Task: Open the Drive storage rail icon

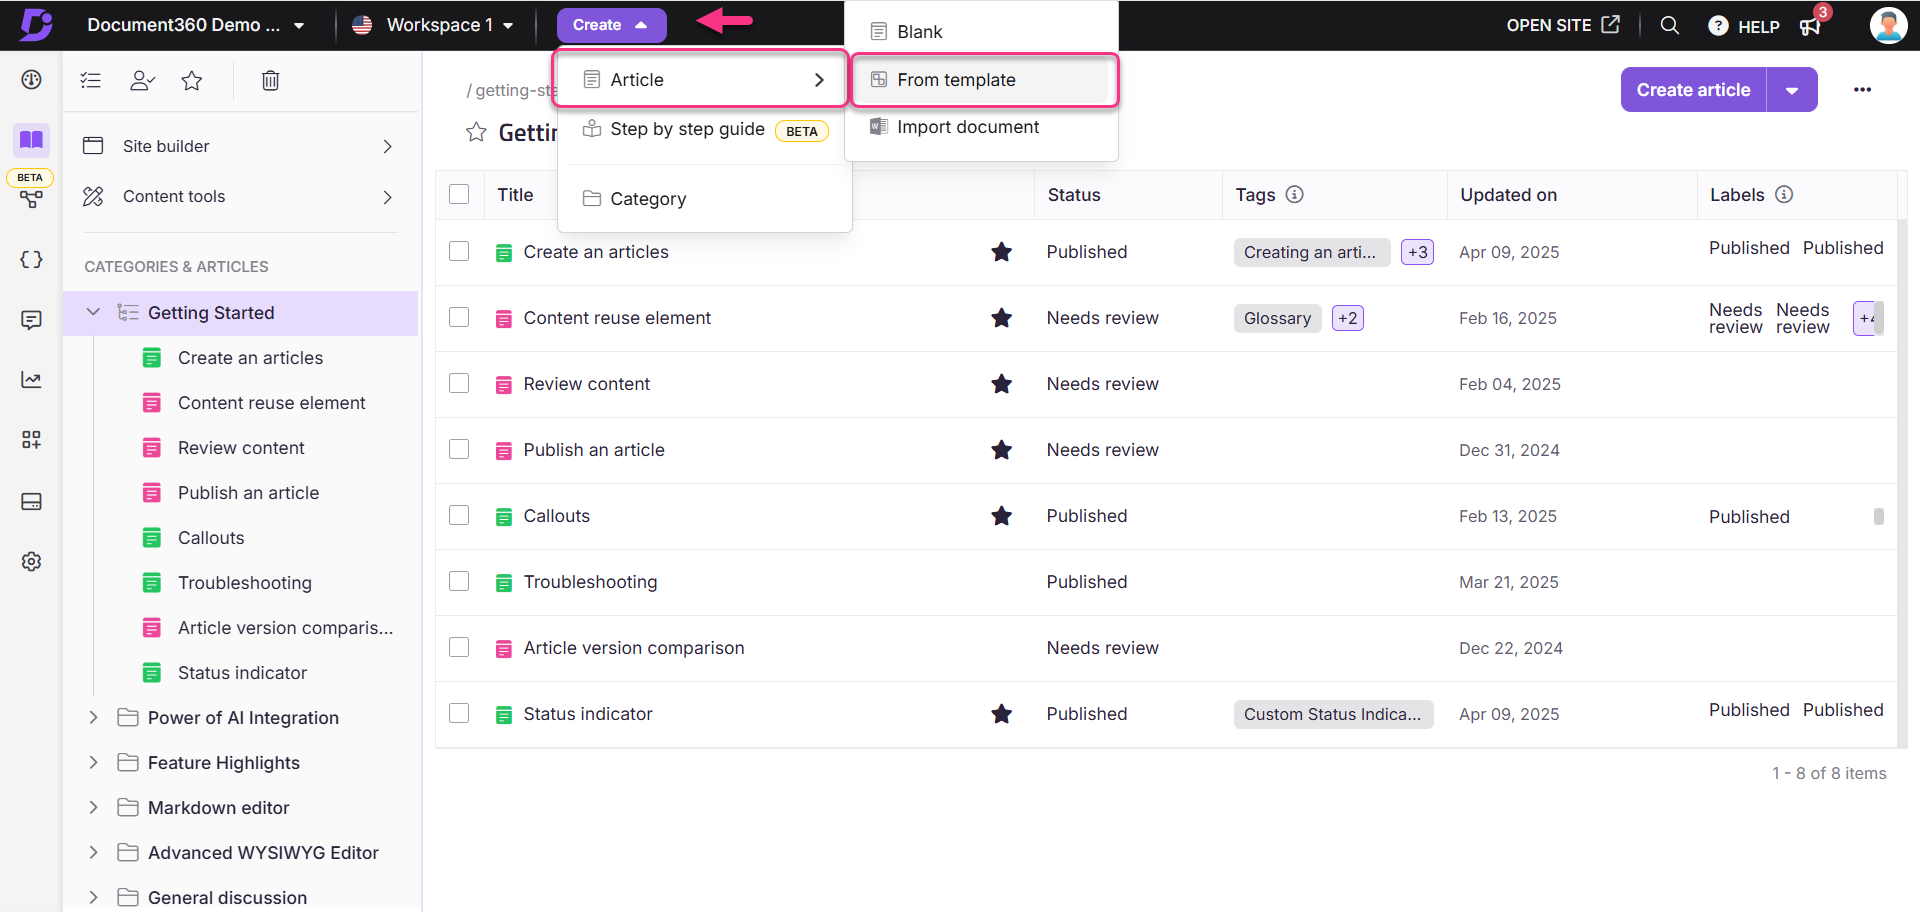Action: coord(32,501)
